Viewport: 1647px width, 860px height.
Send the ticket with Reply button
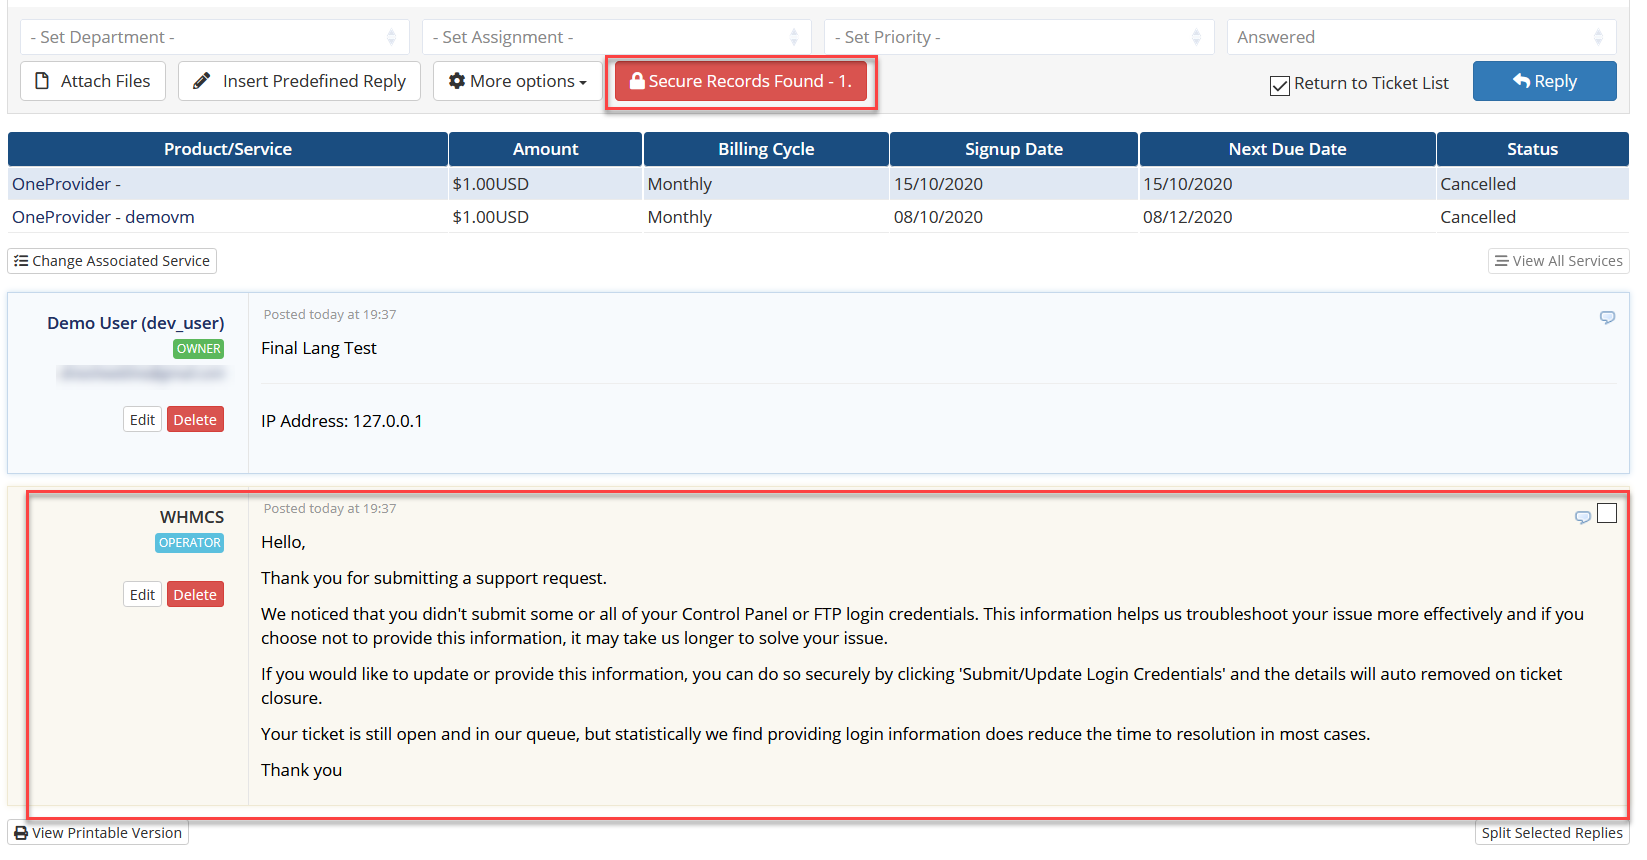coord(1544,81)
